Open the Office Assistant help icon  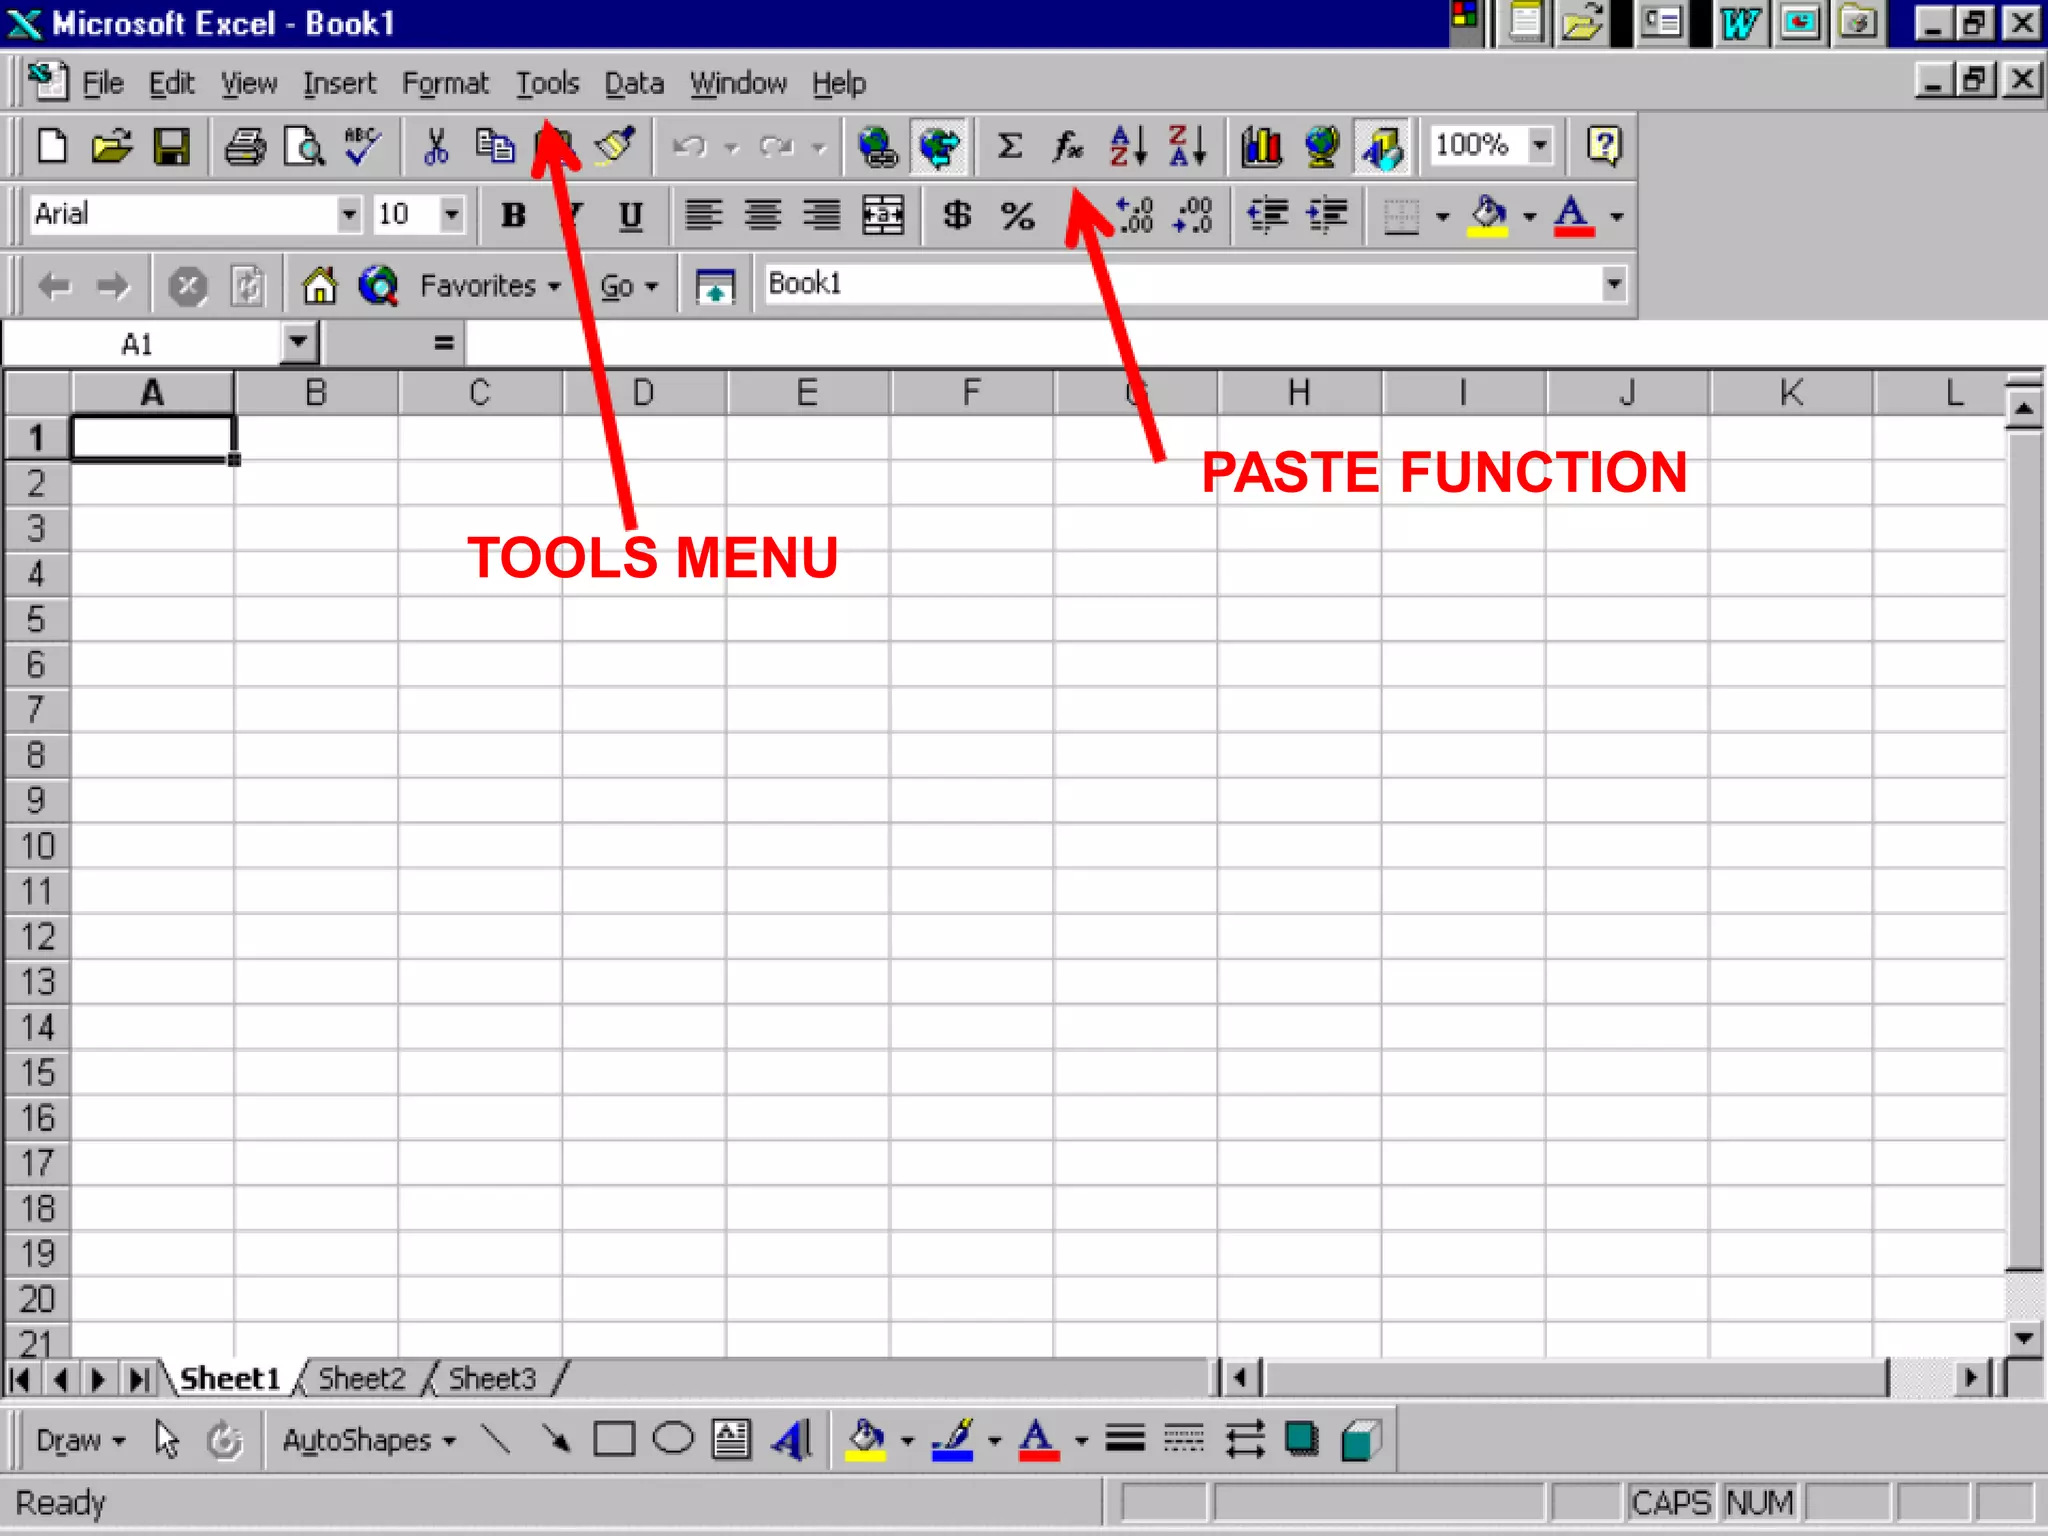[x=1604, y=147]
